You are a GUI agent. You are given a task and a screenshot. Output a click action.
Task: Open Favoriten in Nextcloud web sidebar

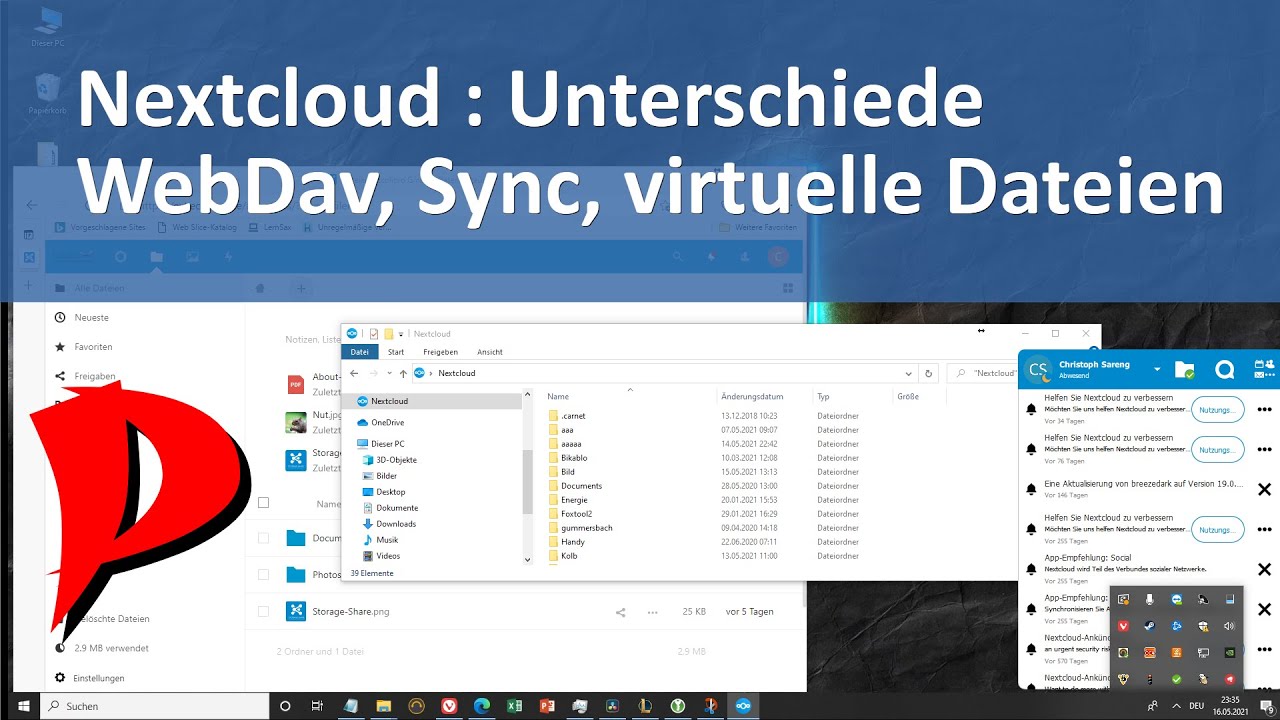coord(93,347)
